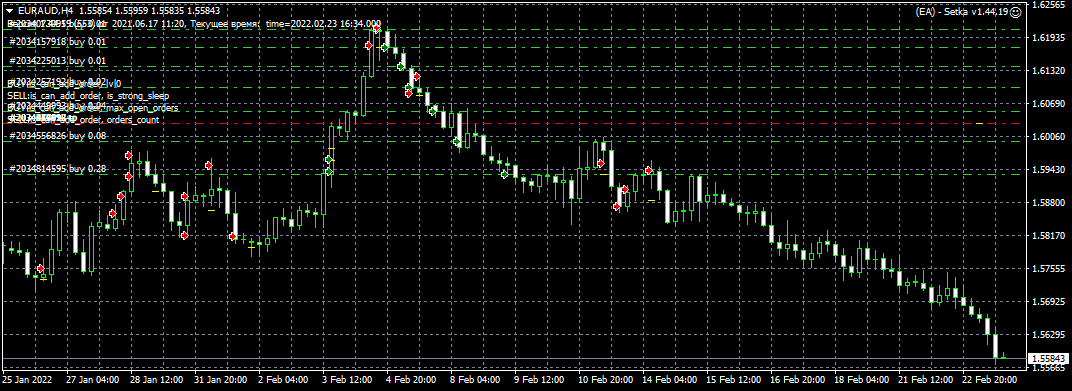
Task: Click the red trade arrow at the 25 Jan low
Action: click(x=40, y=269)
